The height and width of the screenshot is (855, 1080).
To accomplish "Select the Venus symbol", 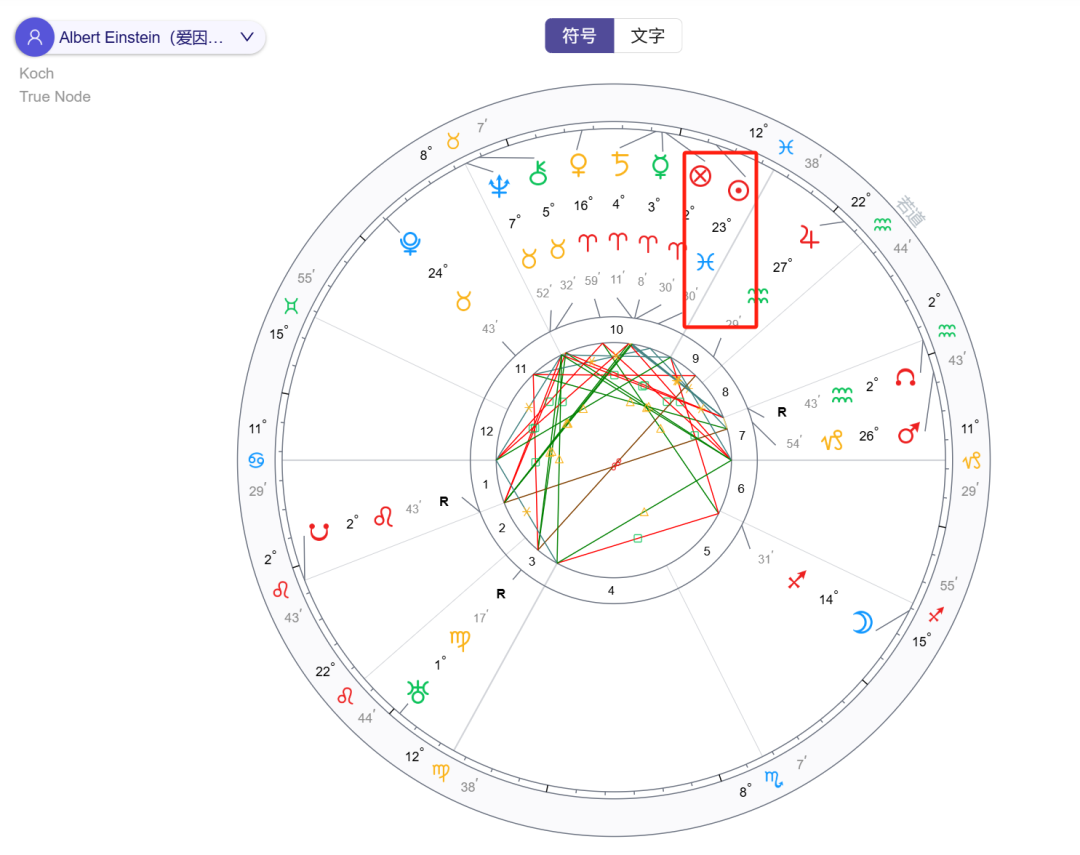I will point(578,164).
